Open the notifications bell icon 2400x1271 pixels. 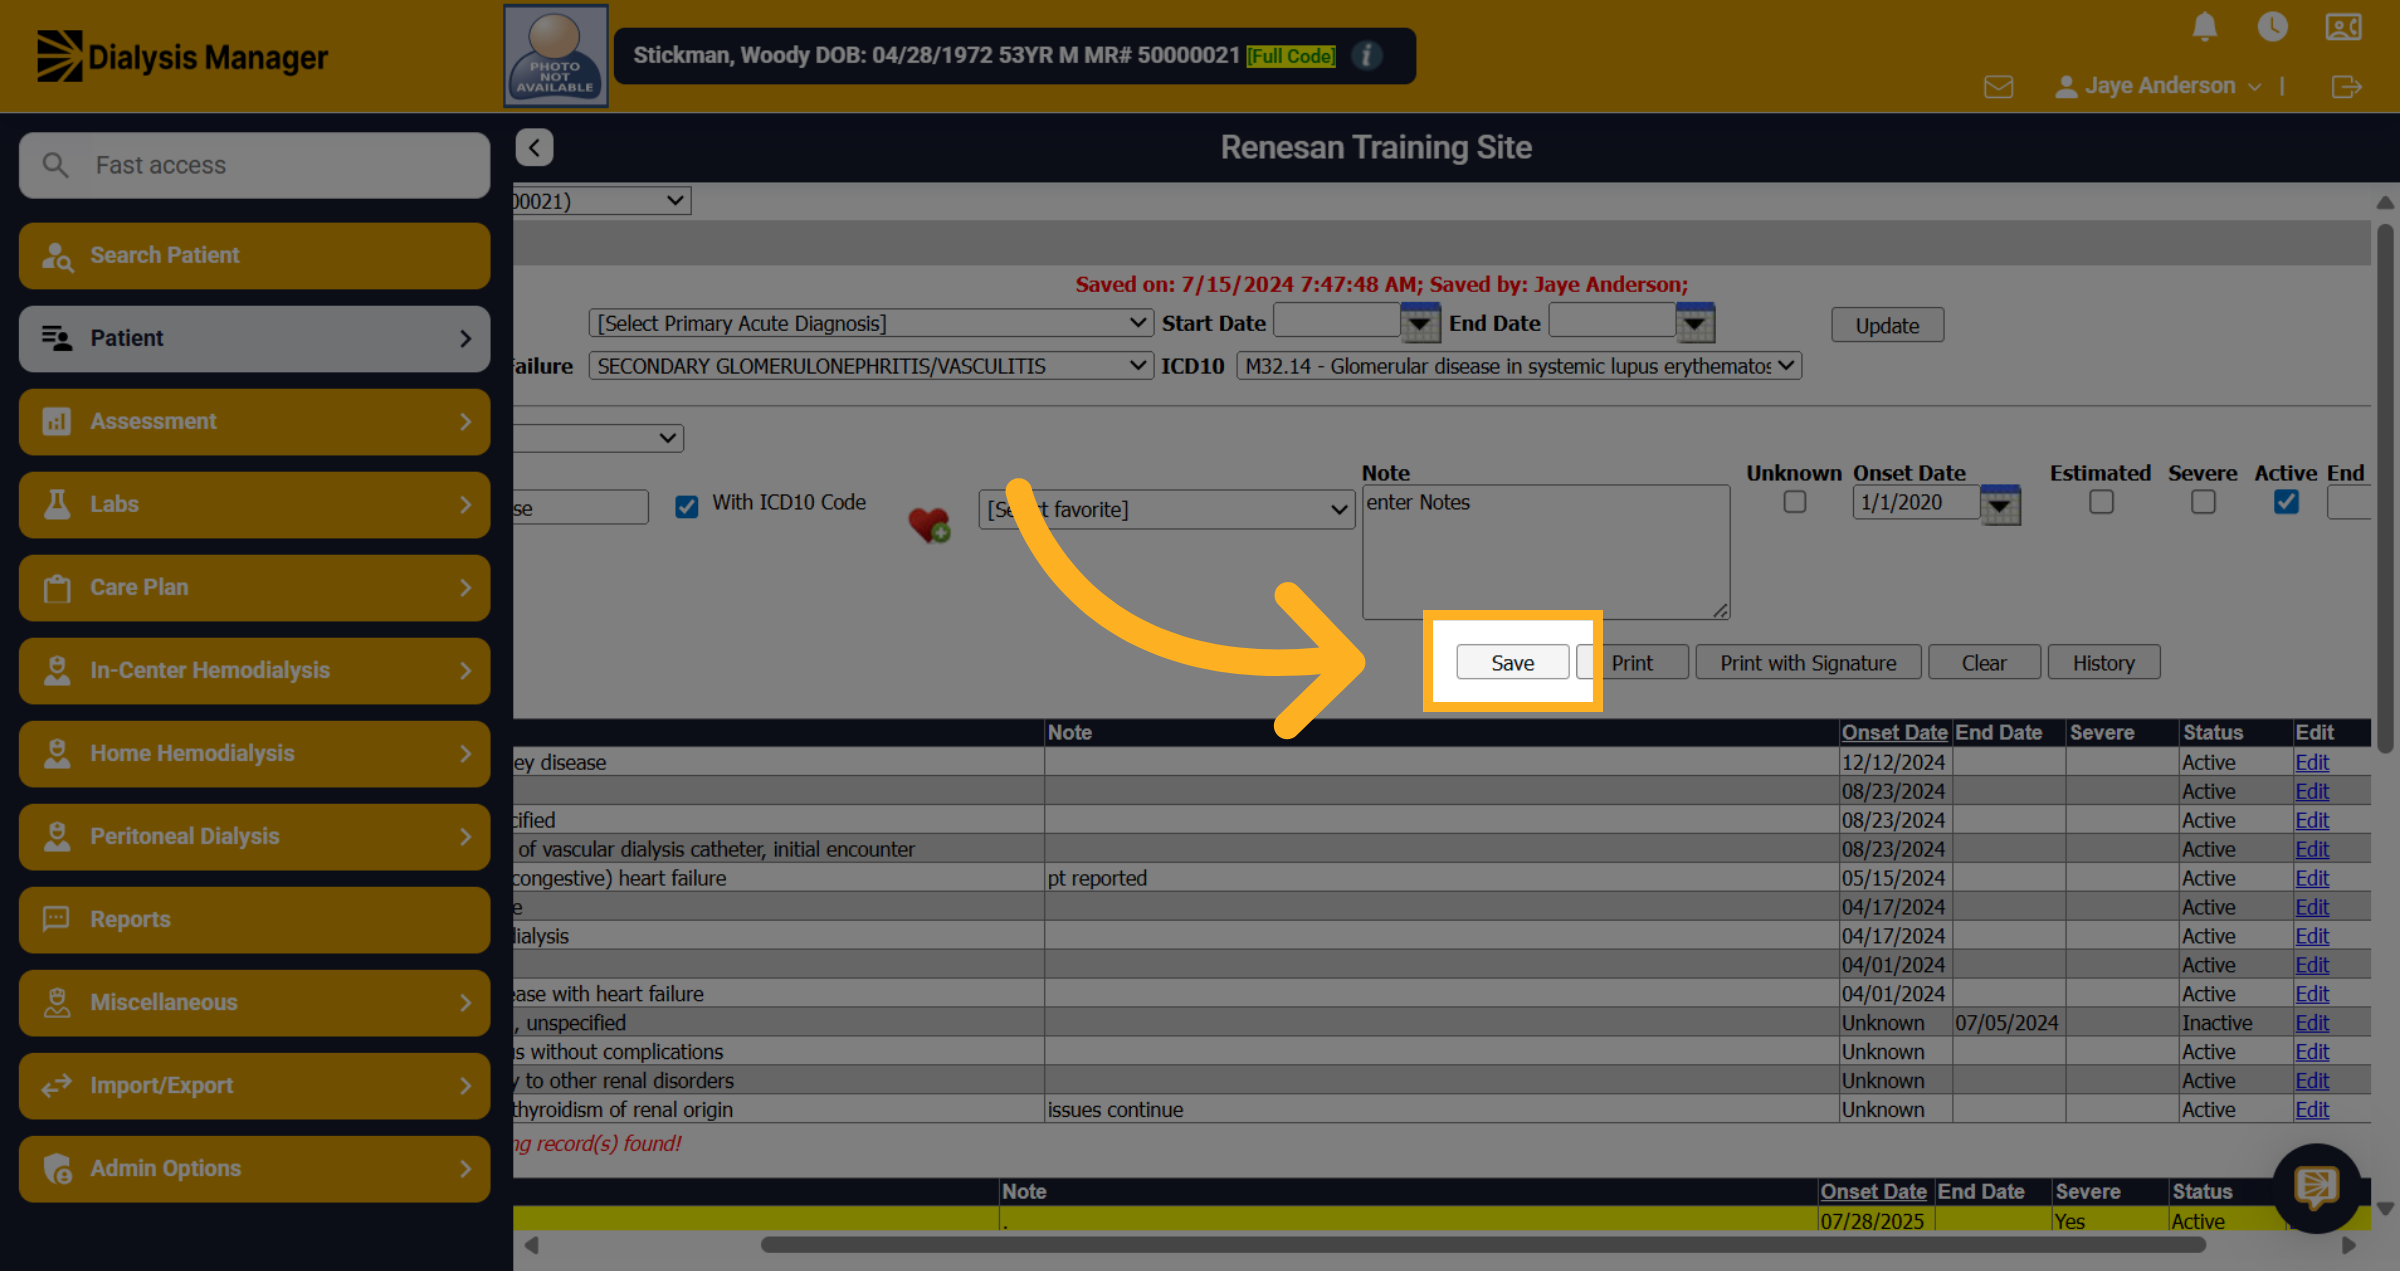[2204, 27]
